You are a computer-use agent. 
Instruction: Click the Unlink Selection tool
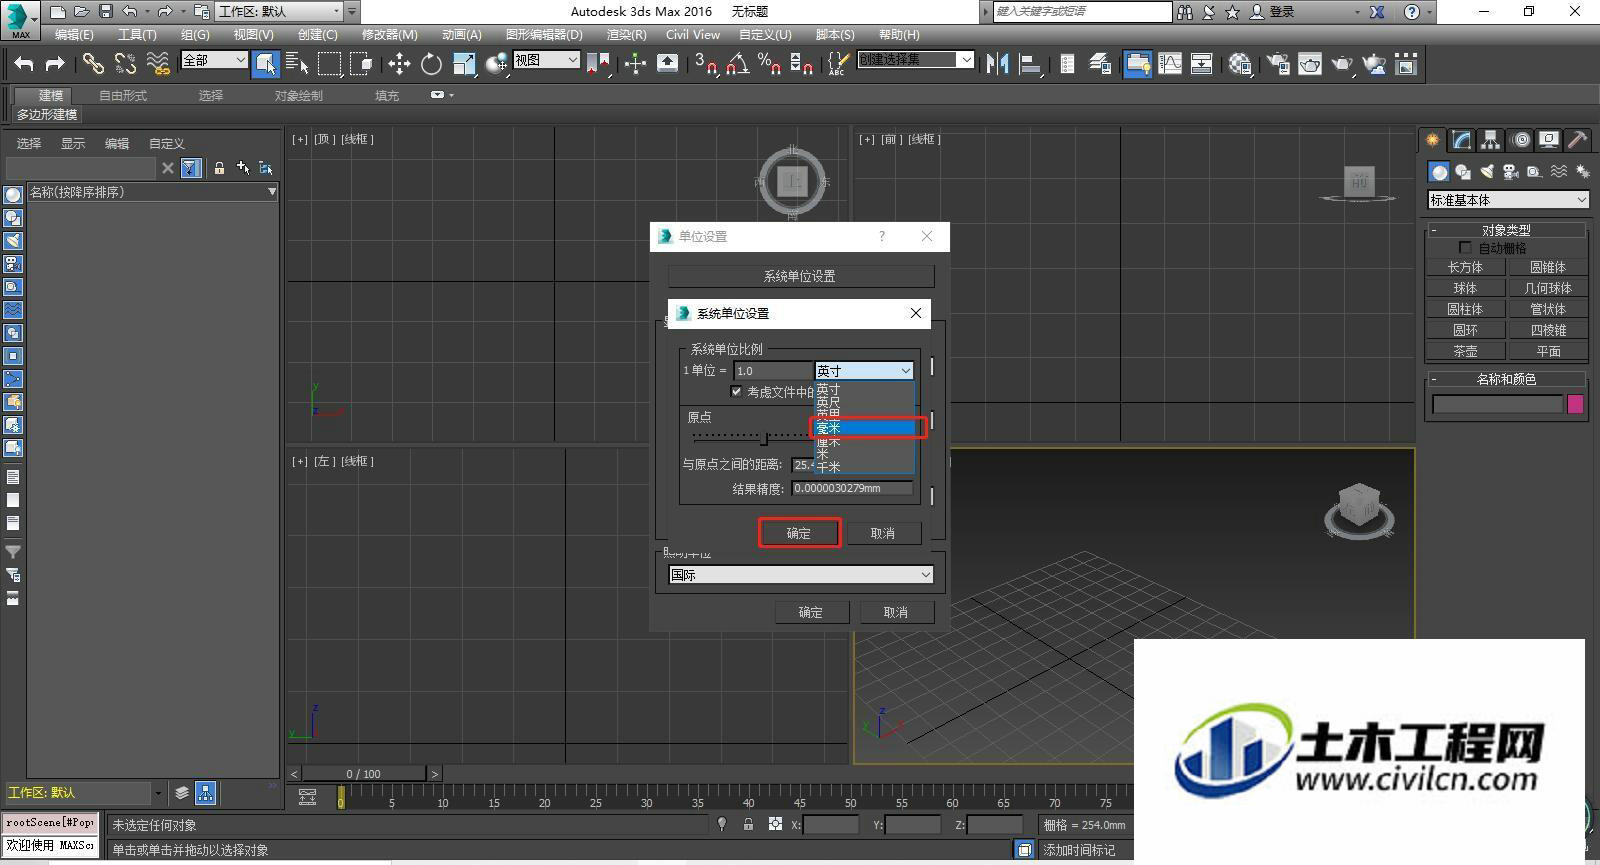(x=125, y=64)
